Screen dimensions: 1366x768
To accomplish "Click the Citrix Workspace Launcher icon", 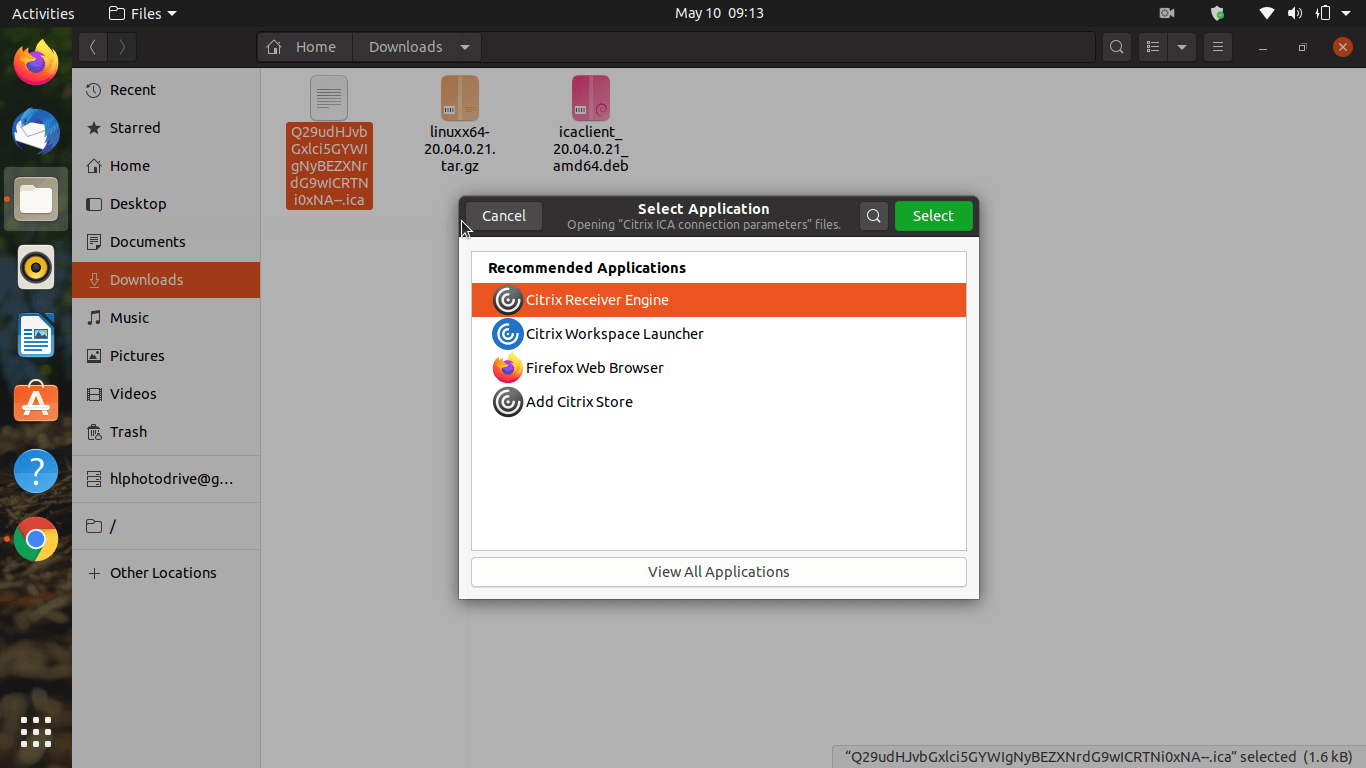I will point(508,334).
